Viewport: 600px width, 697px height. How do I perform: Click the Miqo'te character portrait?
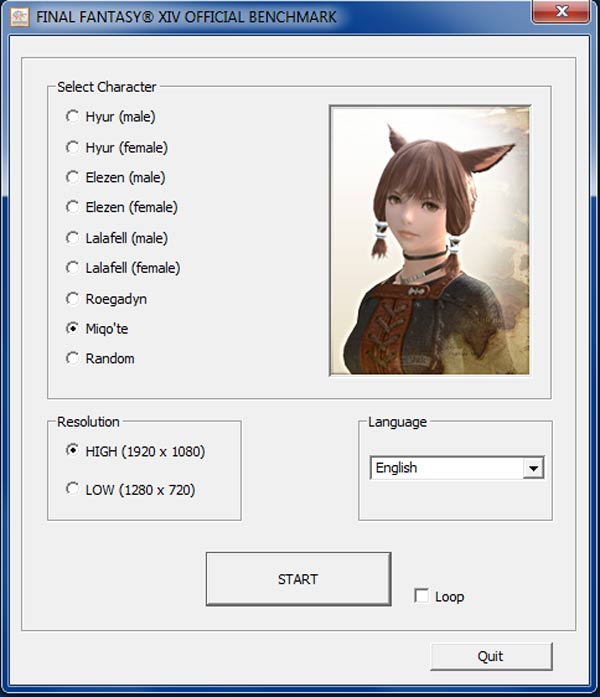point(430,240)
